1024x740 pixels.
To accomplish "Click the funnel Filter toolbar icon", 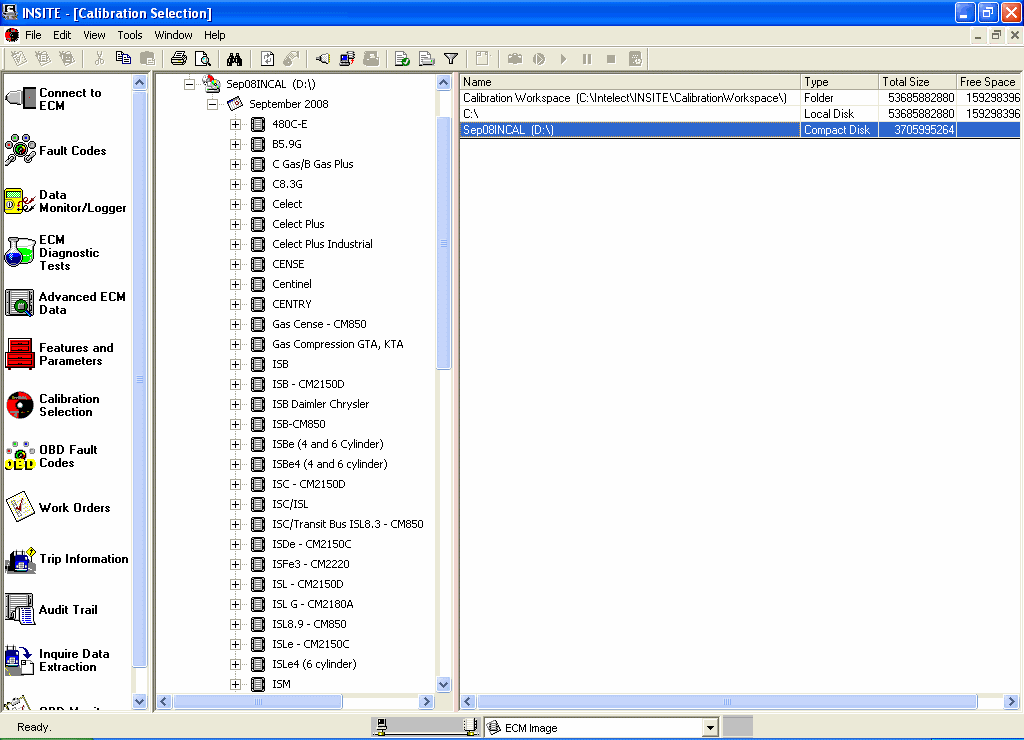I will pyautogui.click(x=451, y=59).
